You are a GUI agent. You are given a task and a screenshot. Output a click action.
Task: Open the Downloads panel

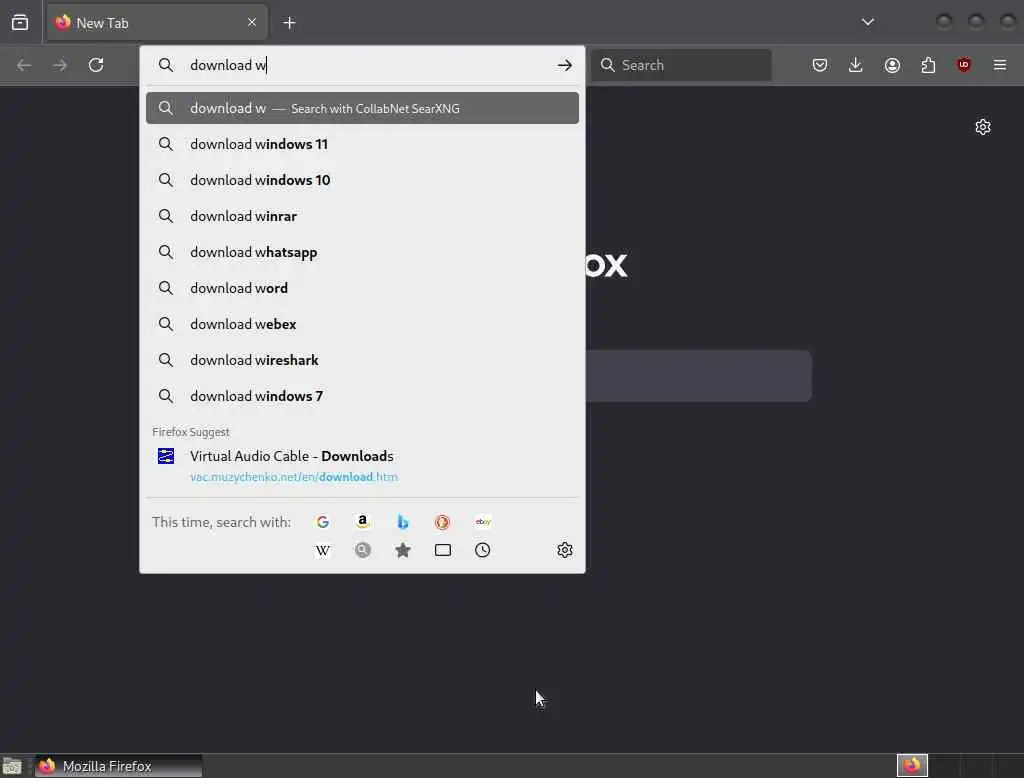856,65
